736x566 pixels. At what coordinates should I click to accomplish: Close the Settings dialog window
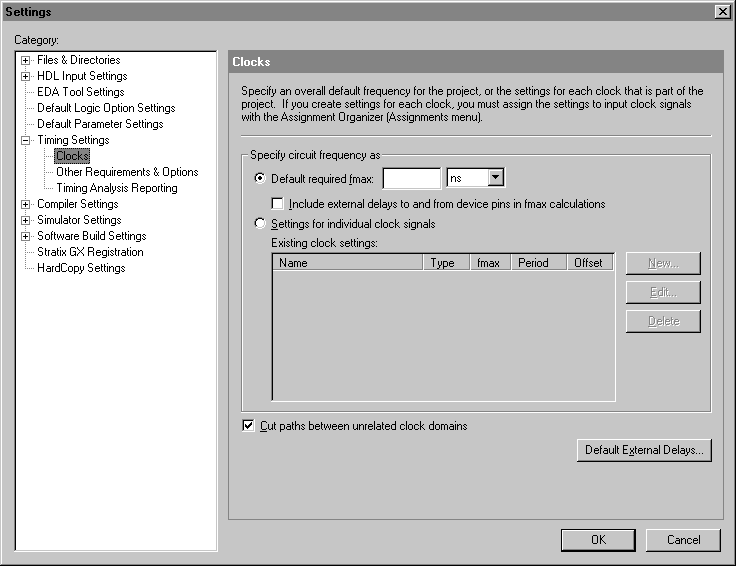point(722,11)
